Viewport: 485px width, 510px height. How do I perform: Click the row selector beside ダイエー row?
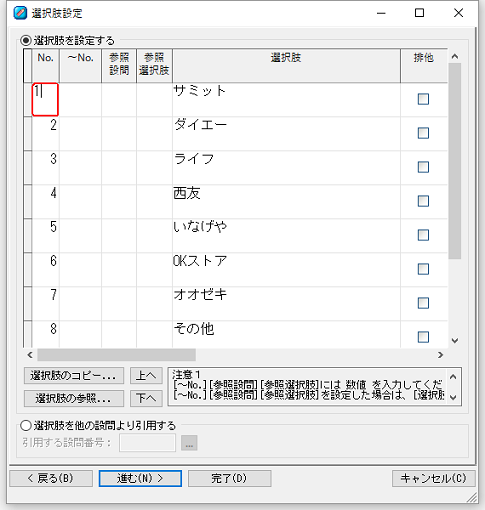(x=28, y=133)
